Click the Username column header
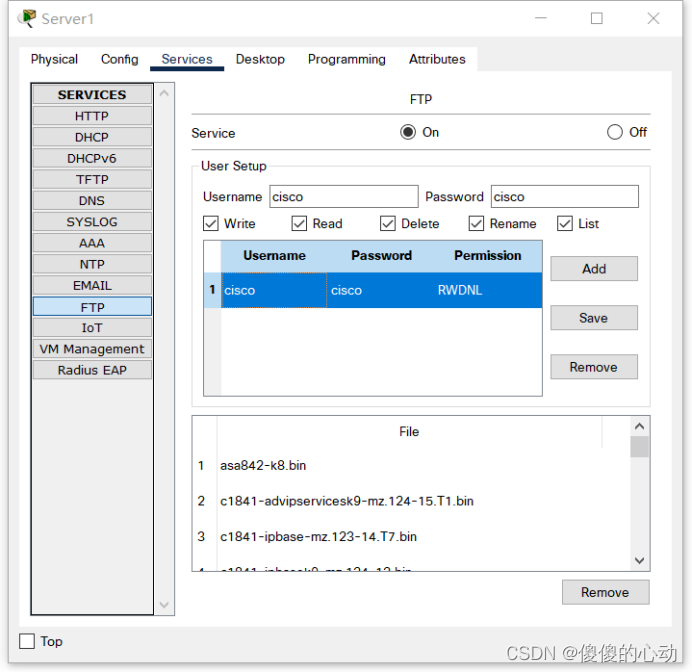The height and width of the screenshot is (672, 692). (x=274, y=255)
